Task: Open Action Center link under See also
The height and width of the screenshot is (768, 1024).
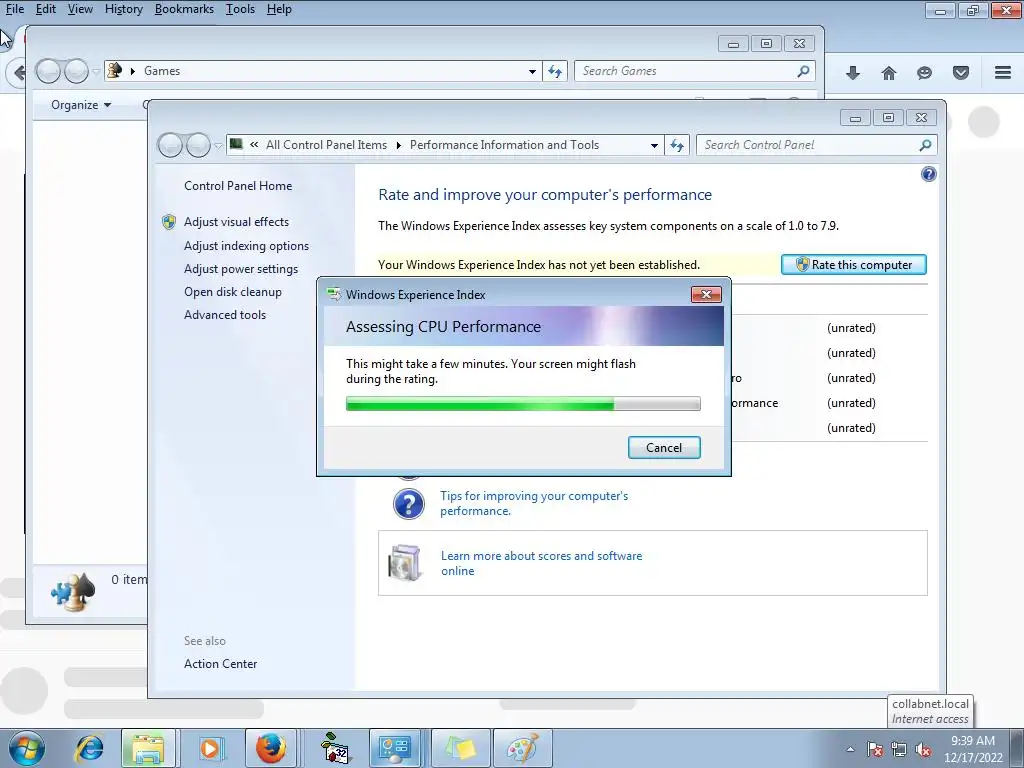Action: pos(220,664)
